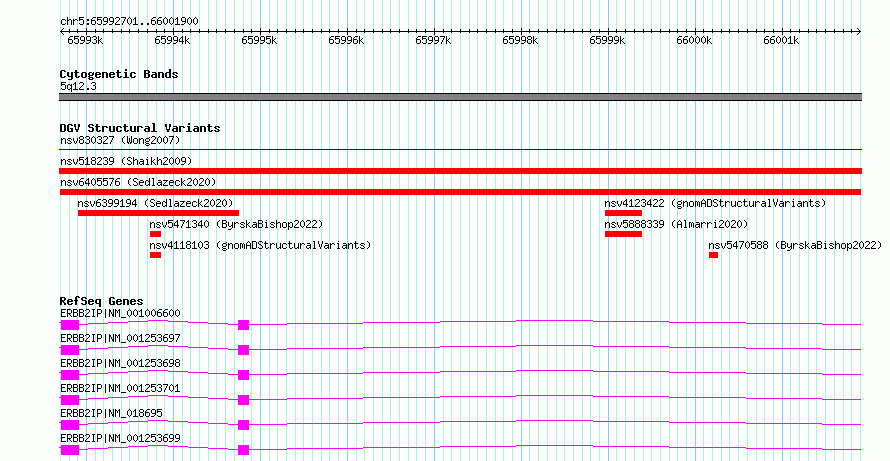Open the ERBB2IP|NM_001253699 transcript label
Viewport: 890px width, 461px height.
[120, 438]
